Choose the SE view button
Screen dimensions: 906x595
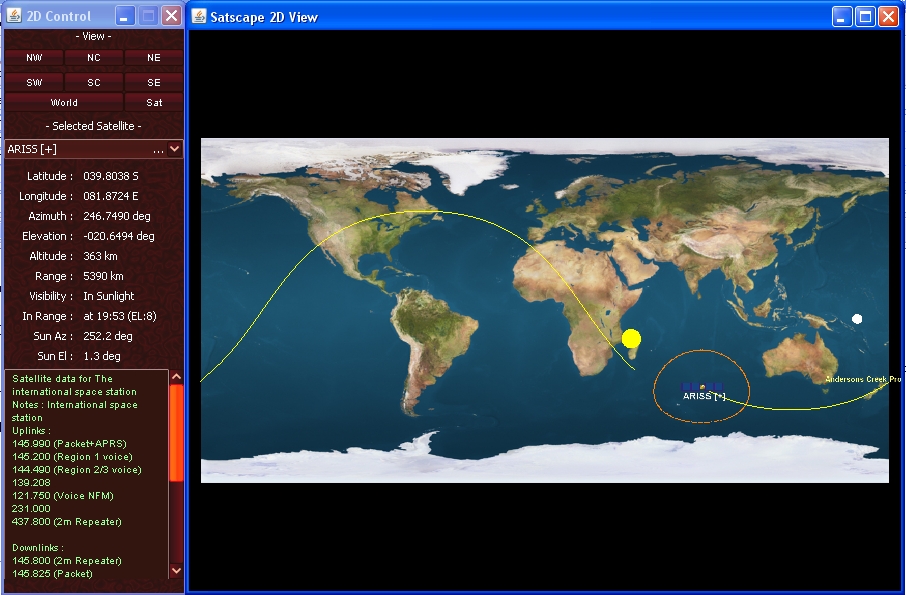tap(154, 82)
